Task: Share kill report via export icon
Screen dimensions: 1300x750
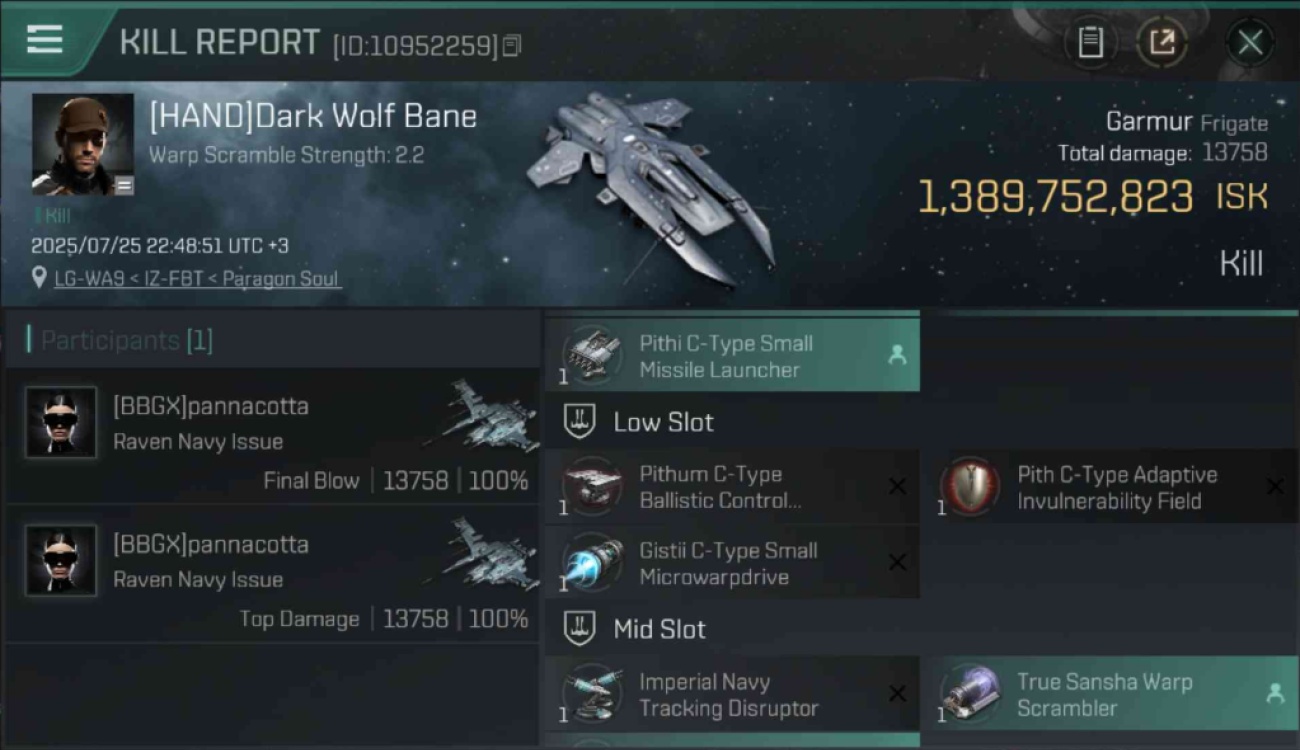Action: [x=1162, y=42]
